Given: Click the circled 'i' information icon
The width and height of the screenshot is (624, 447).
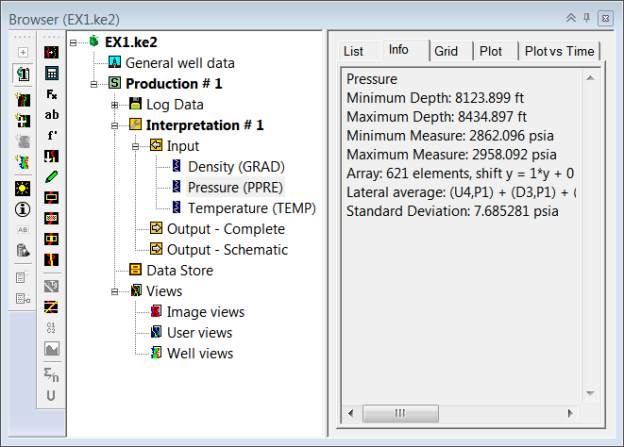Looking at the screenshot, I should 23,209.
